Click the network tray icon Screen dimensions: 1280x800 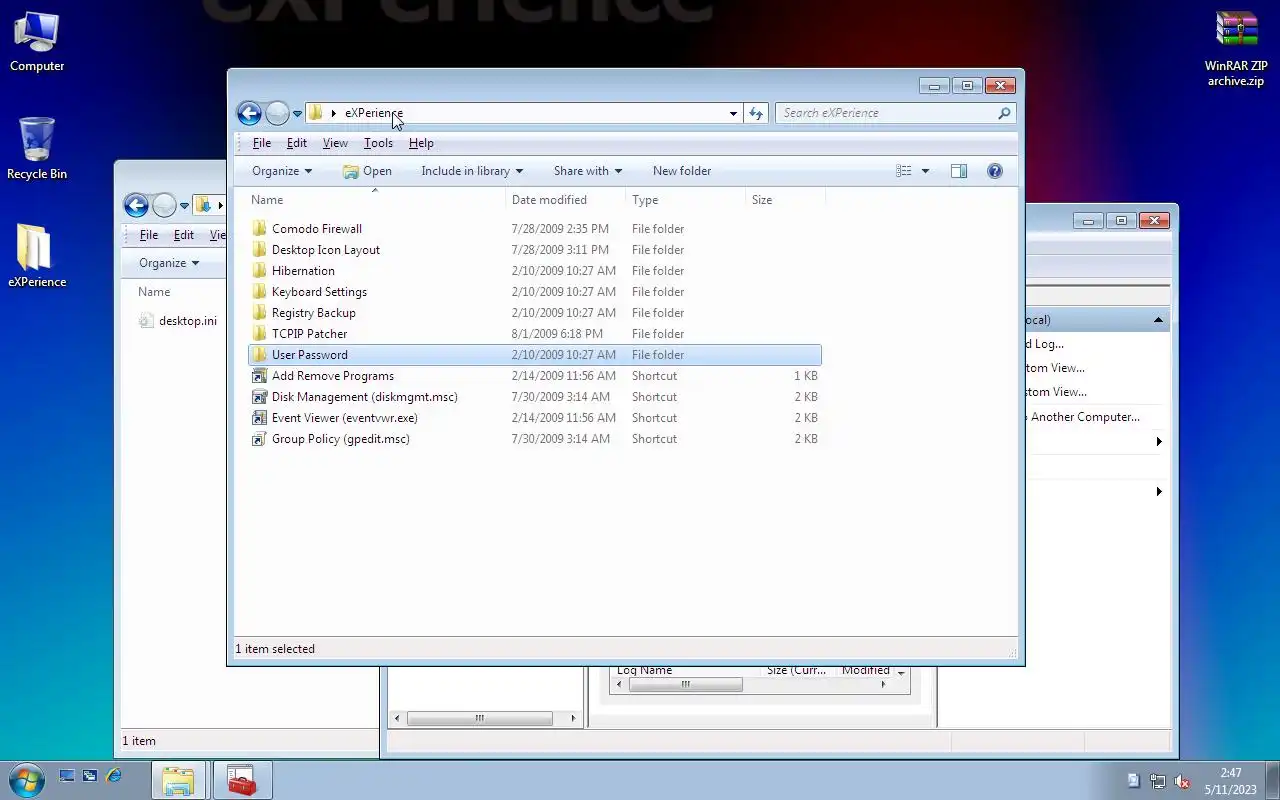pyautogui.click(x=1158, y=781)
